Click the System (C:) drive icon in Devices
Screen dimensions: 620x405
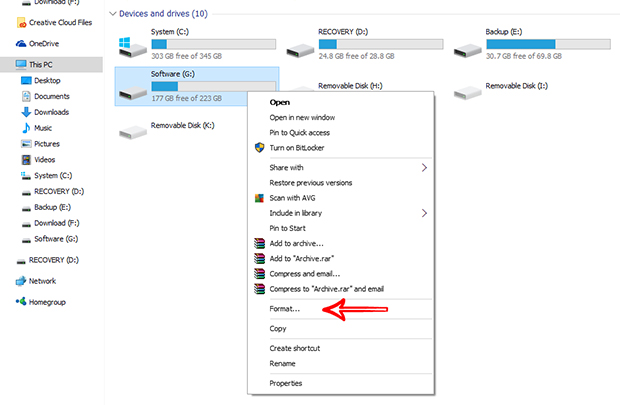[132, 47]
